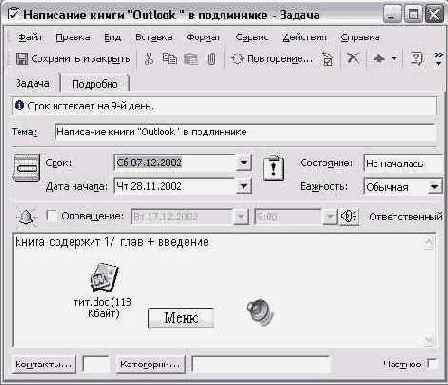Click the Контакты button
The width and height of the screenshot is (448, 385).
click(x=44, y=364)
